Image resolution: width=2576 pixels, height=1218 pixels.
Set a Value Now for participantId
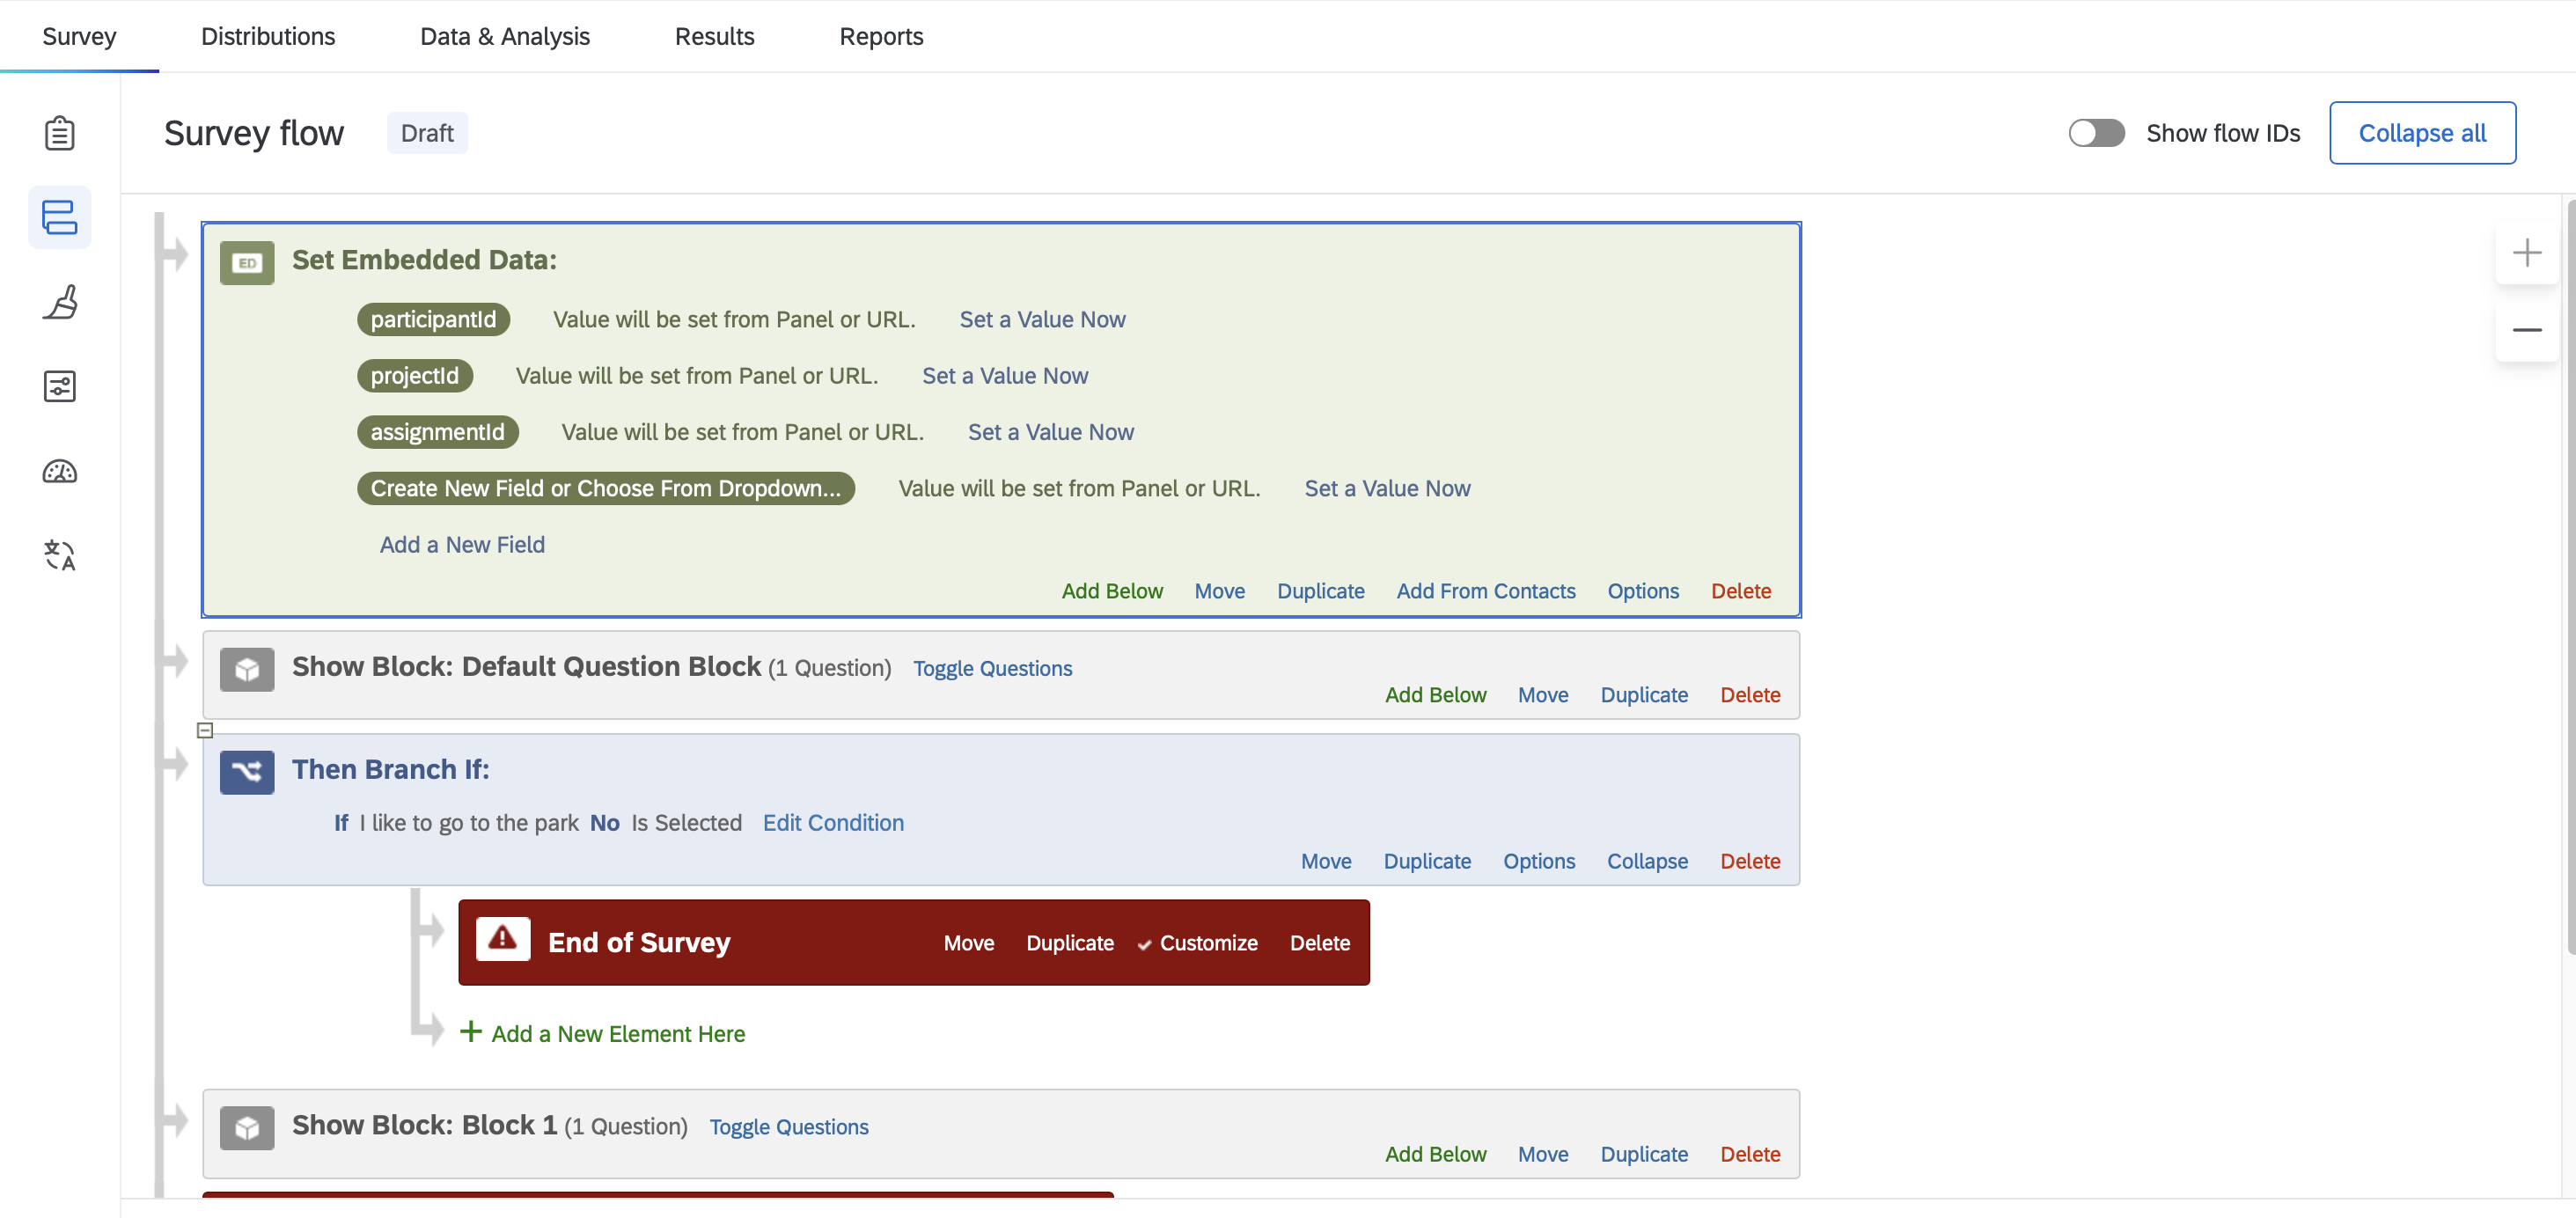1042,319
